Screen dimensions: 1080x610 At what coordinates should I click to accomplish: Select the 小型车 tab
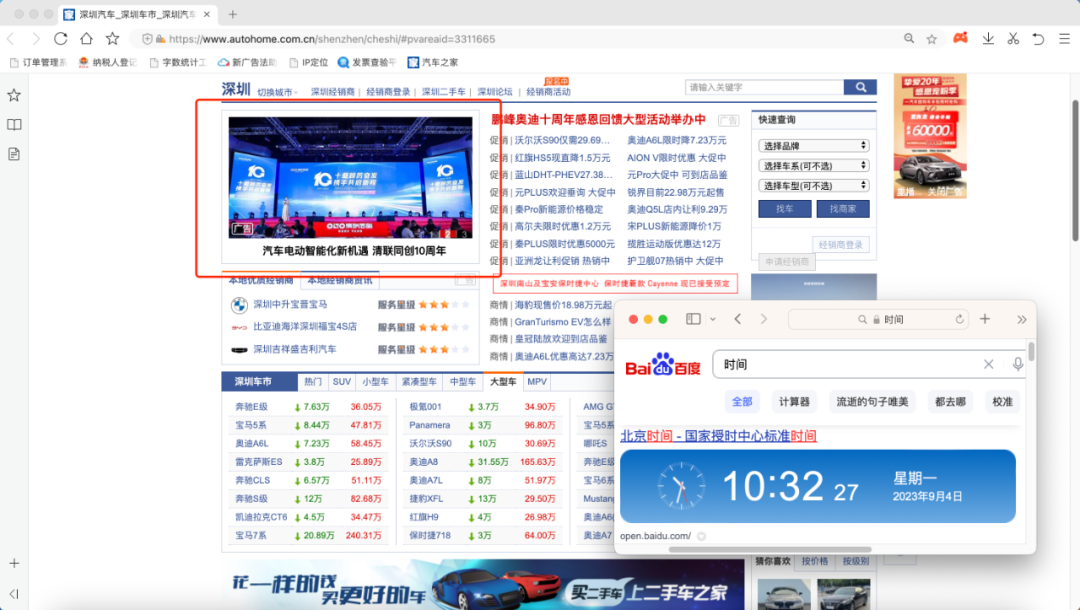coord(375,381)
